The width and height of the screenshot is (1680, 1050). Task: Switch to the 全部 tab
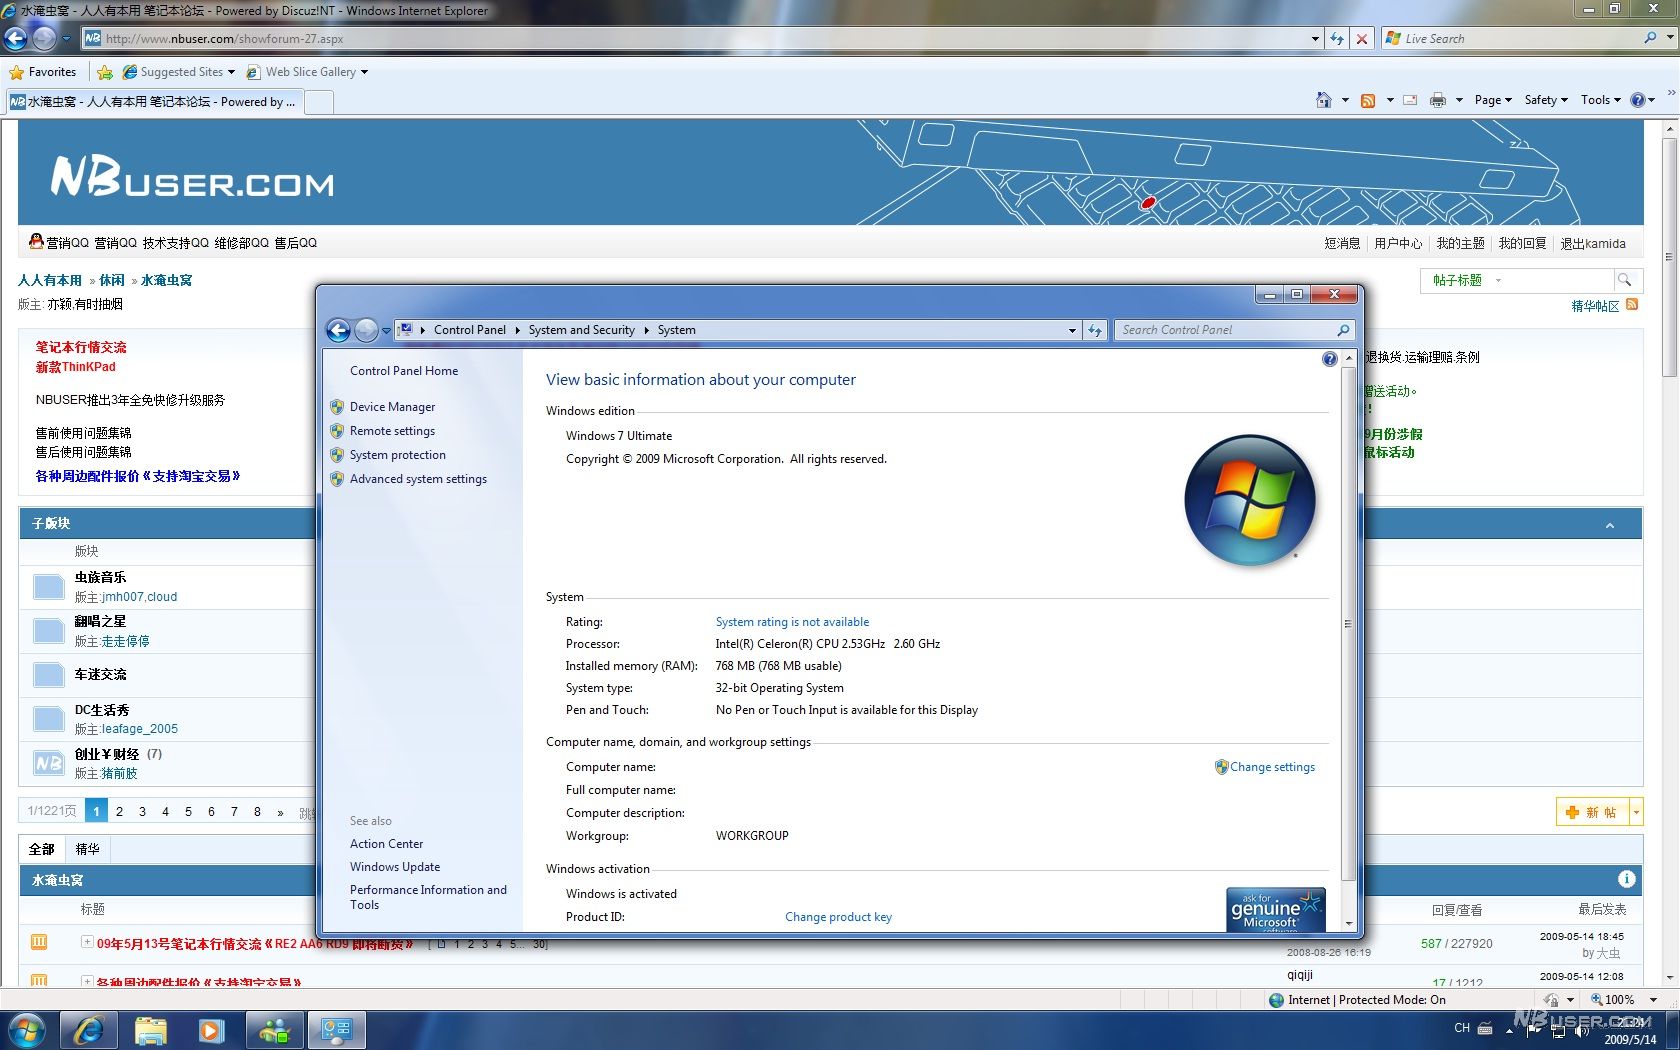coord(42,849)
